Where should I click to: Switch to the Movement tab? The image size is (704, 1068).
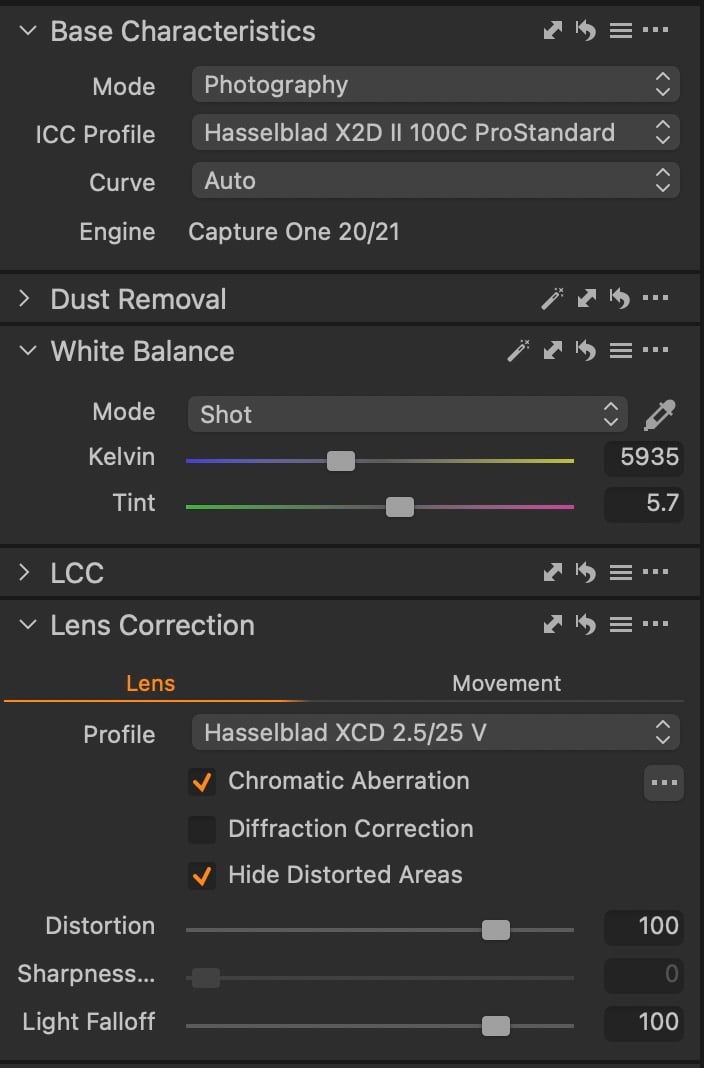[x=506, y=683]
